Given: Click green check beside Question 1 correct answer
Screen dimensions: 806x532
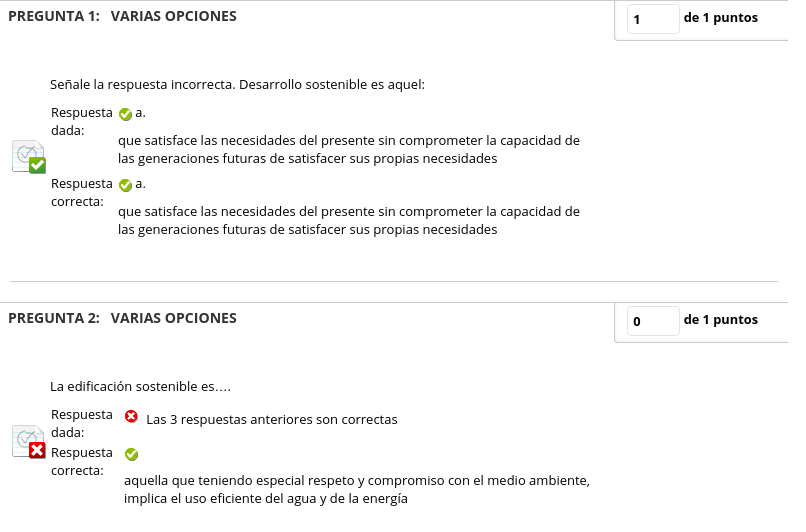Looking at the screenshot, I should pyautogui.click(x=125, y=185).
